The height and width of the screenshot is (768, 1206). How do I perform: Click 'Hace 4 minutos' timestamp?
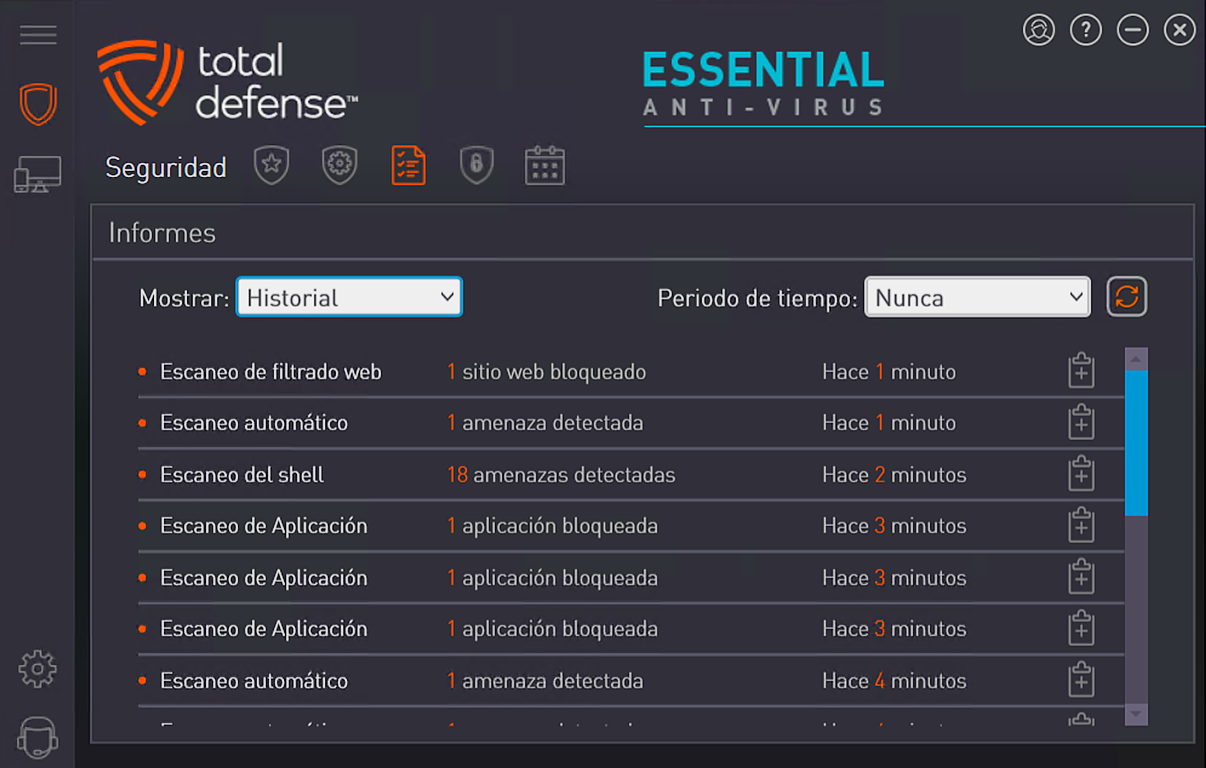coord(894,681)
